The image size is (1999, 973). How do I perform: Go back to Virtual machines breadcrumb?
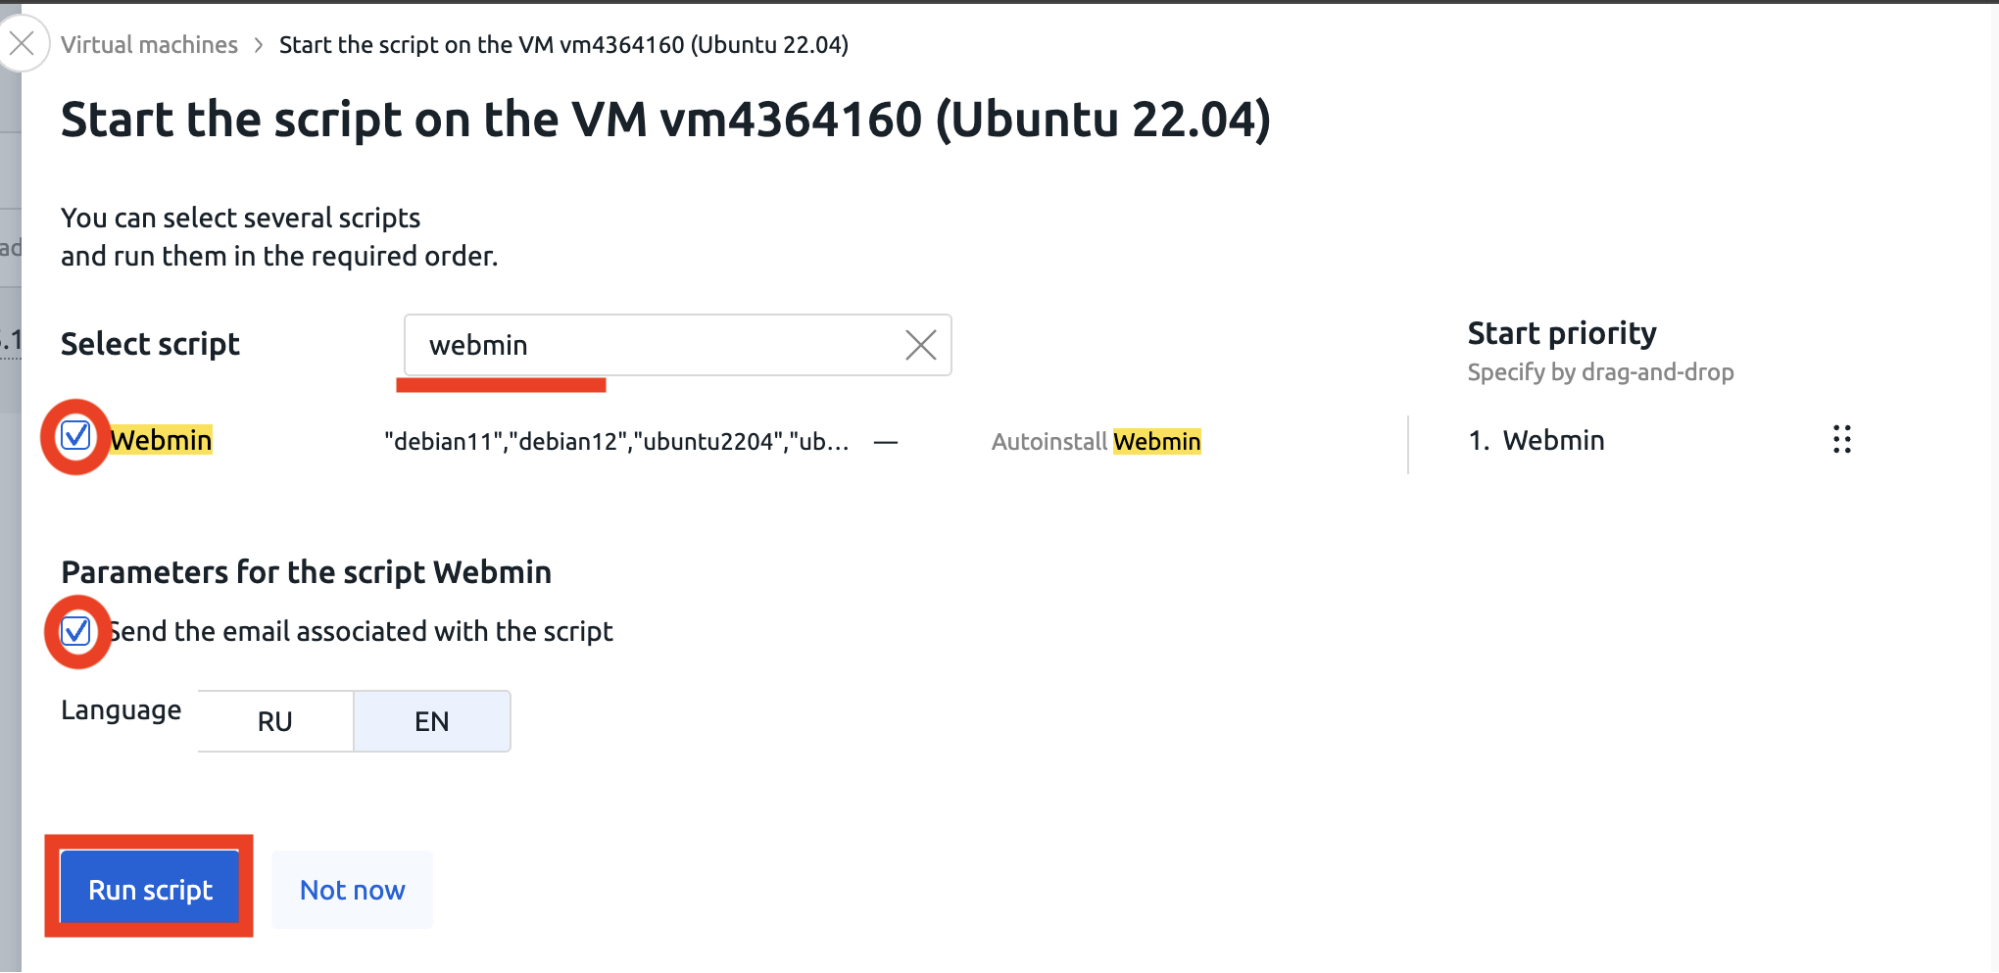coord(149,45)
